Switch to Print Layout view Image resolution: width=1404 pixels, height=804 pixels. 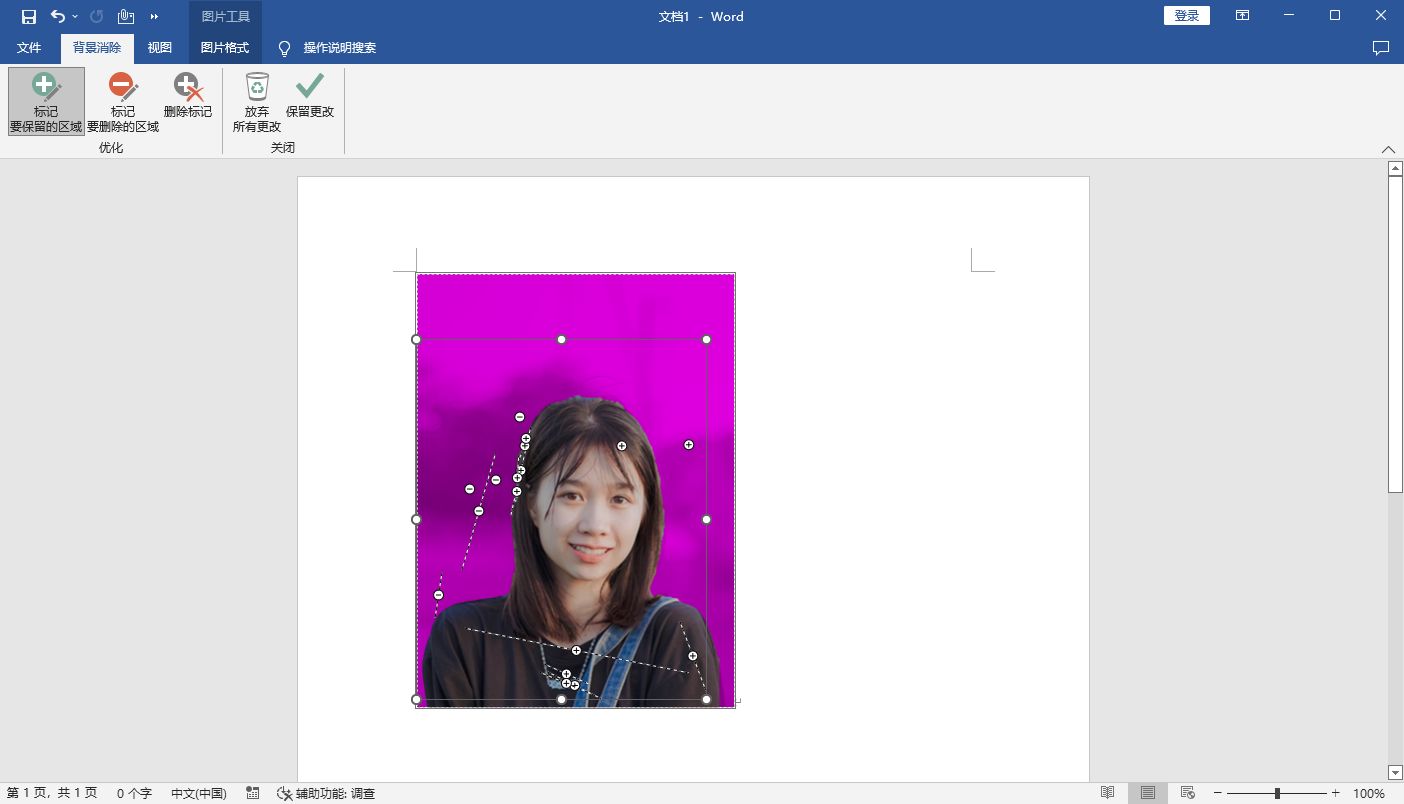point(1148,793)
